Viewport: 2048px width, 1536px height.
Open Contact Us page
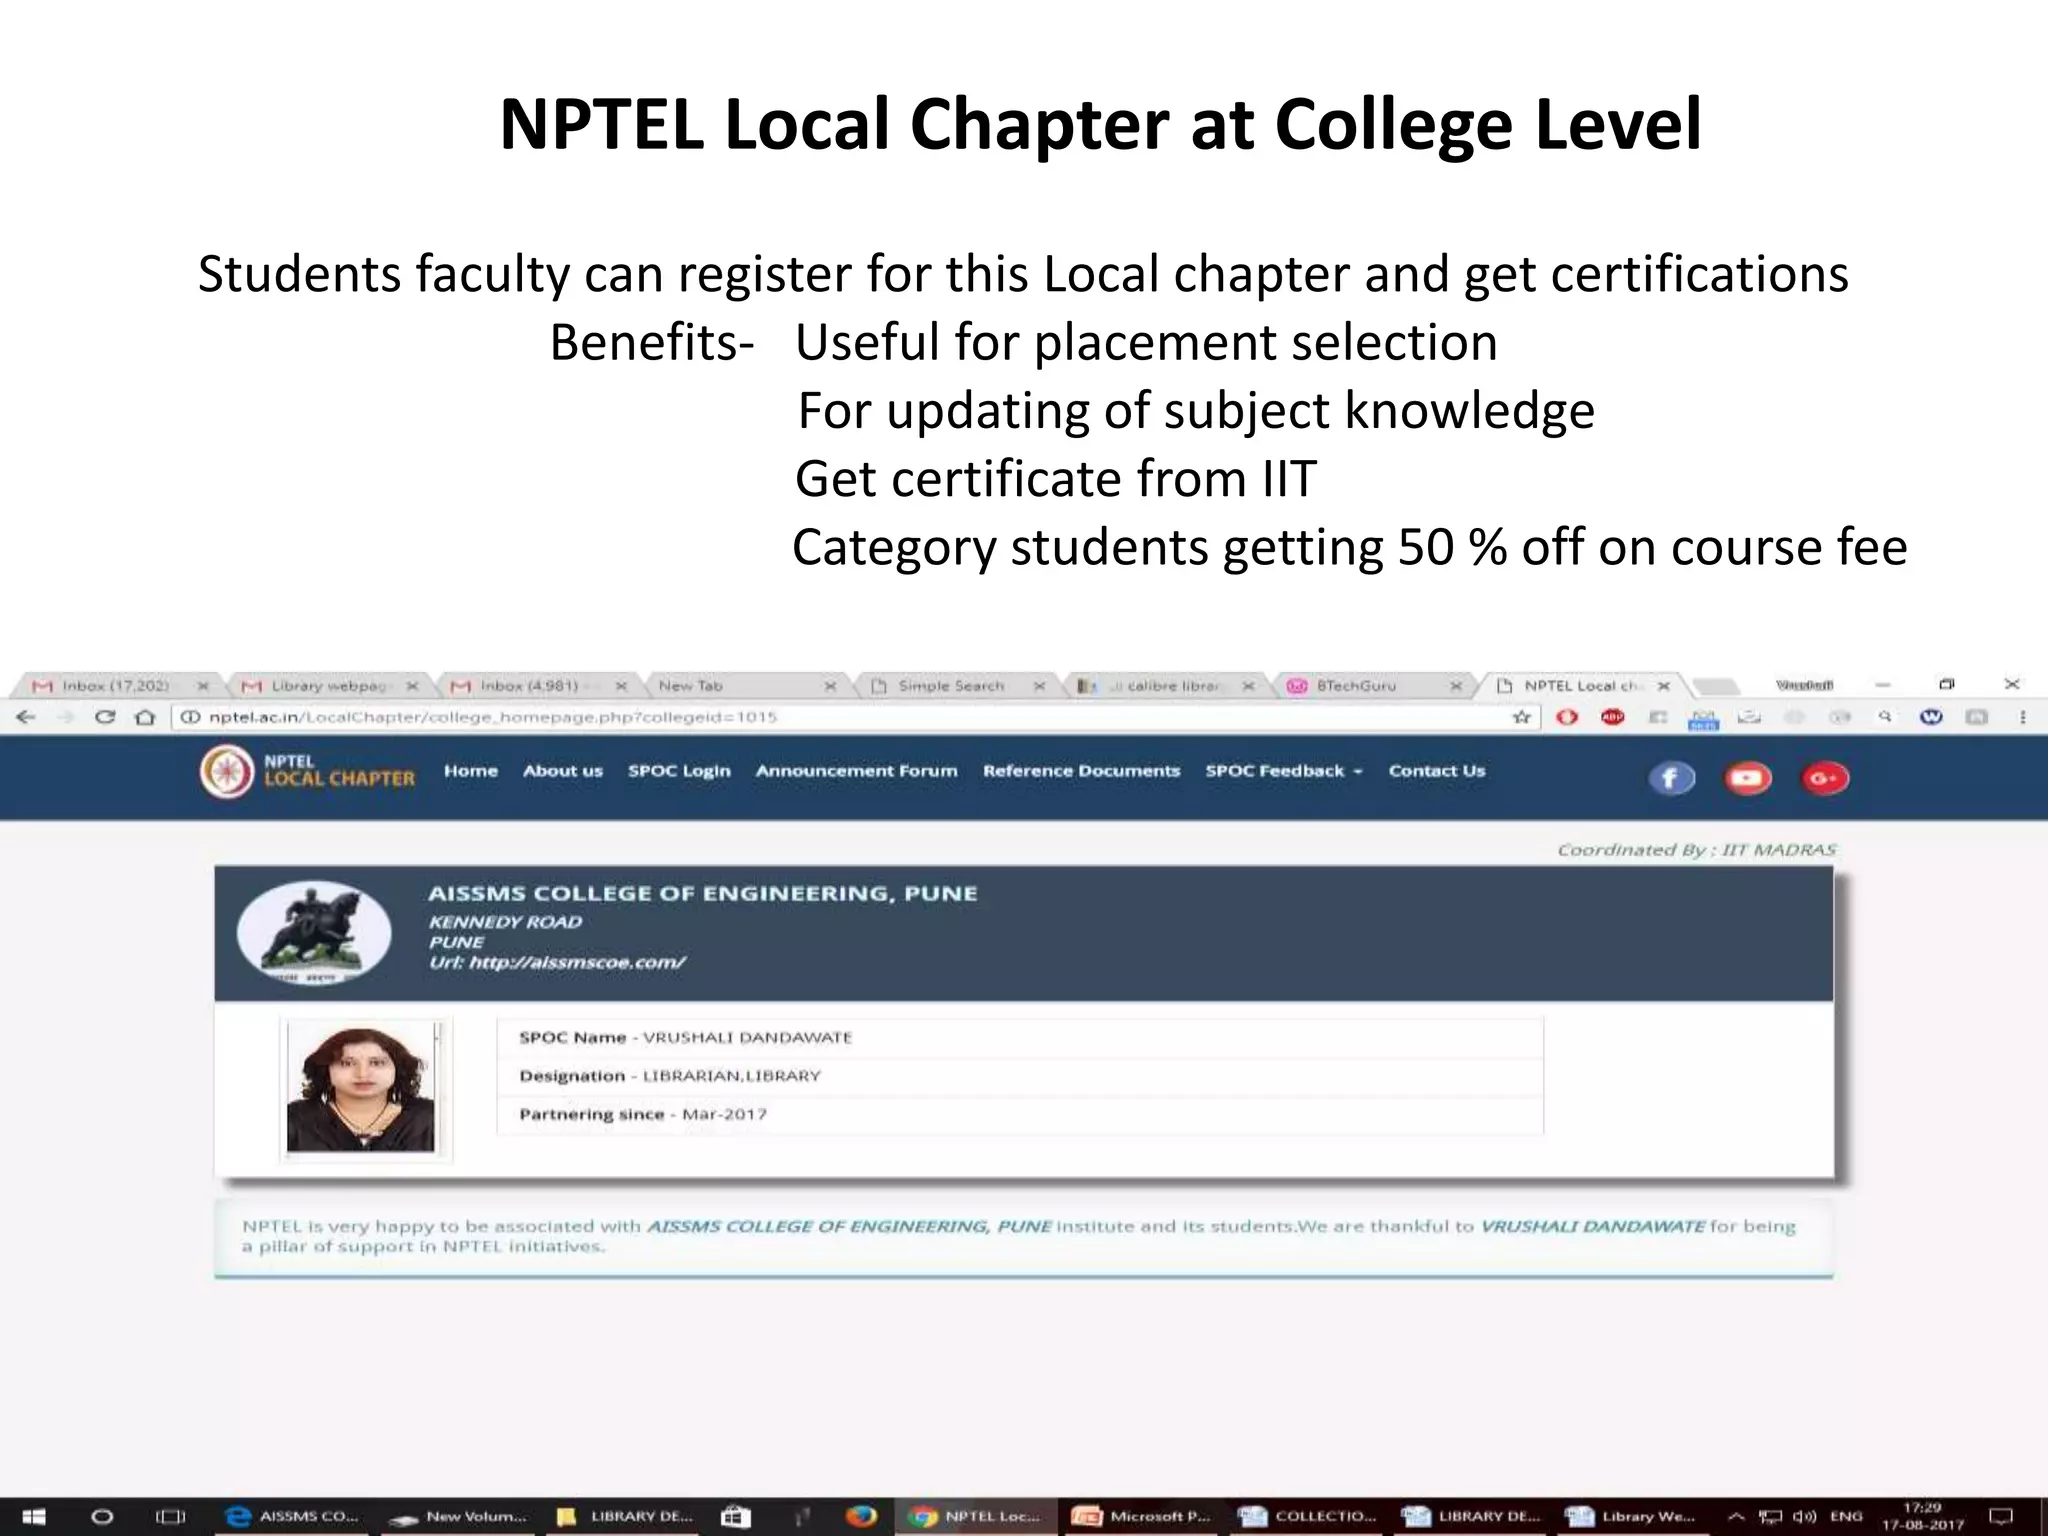pyautogui.click(x=1436, y=771)
